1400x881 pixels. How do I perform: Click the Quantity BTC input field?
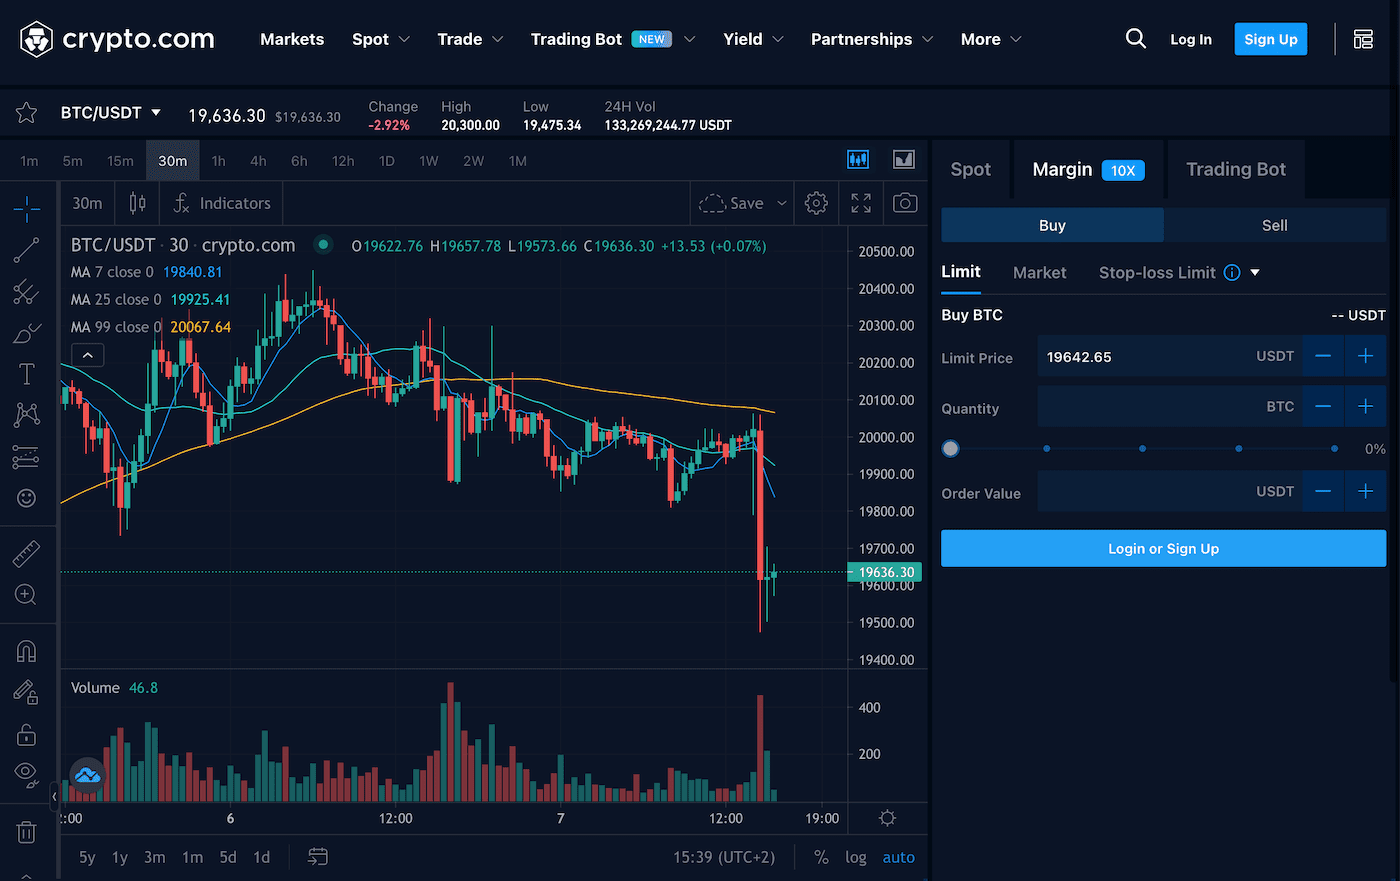(x=1170, y=407)
